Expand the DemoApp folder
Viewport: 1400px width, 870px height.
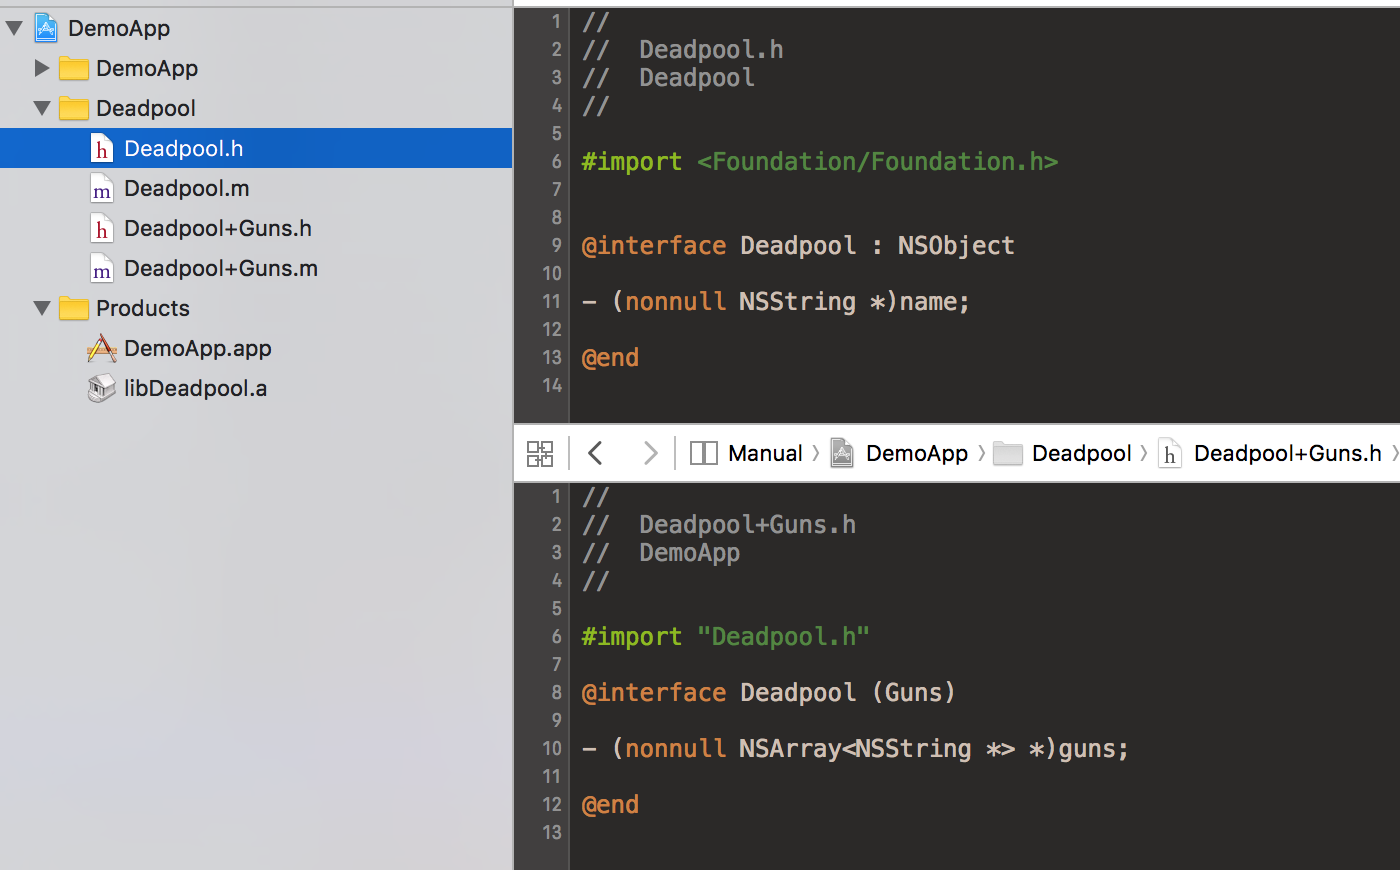click(x=40, y=68)
